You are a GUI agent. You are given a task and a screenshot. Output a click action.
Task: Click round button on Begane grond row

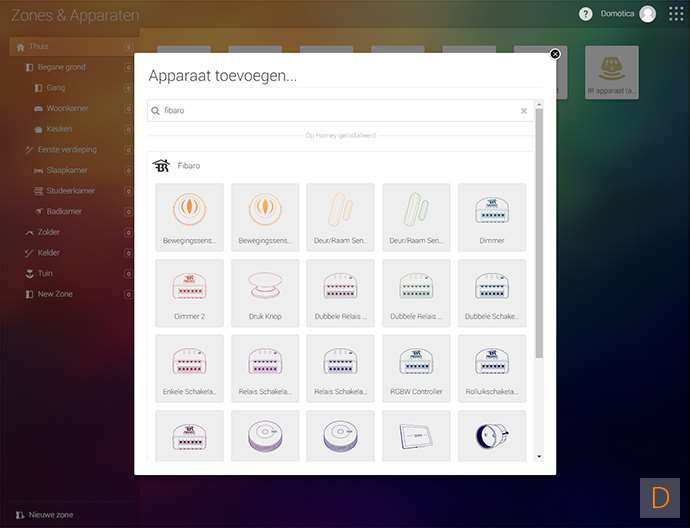(128, 67)
